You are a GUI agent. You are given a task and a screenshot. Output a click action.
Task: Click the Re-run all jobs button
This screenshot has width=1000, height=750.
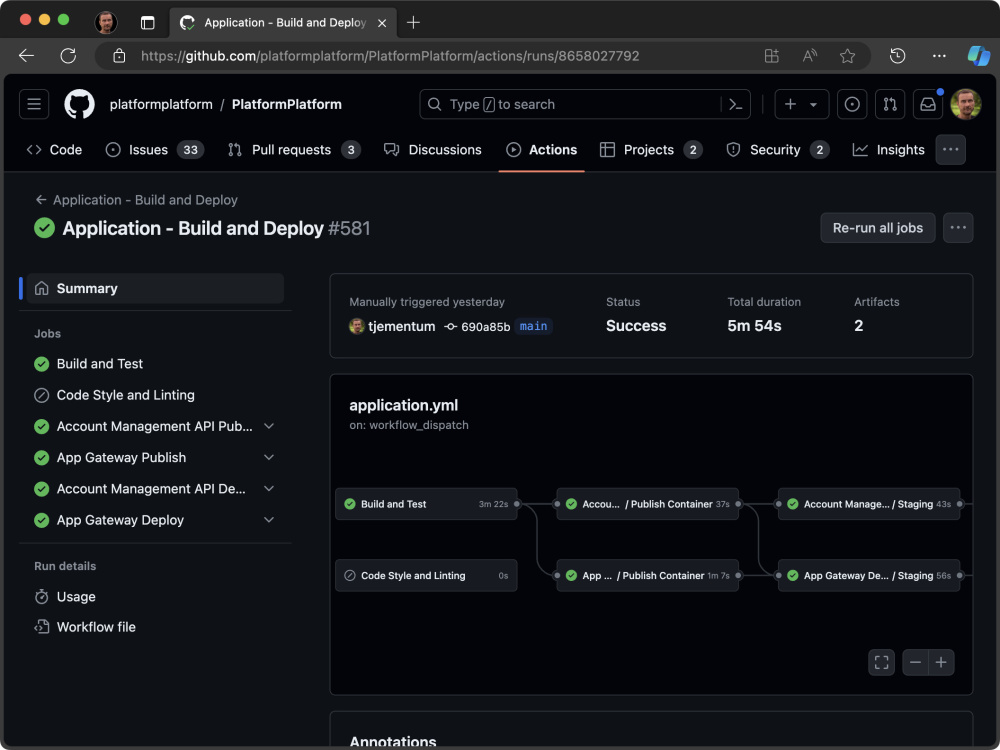pos(877,228)
